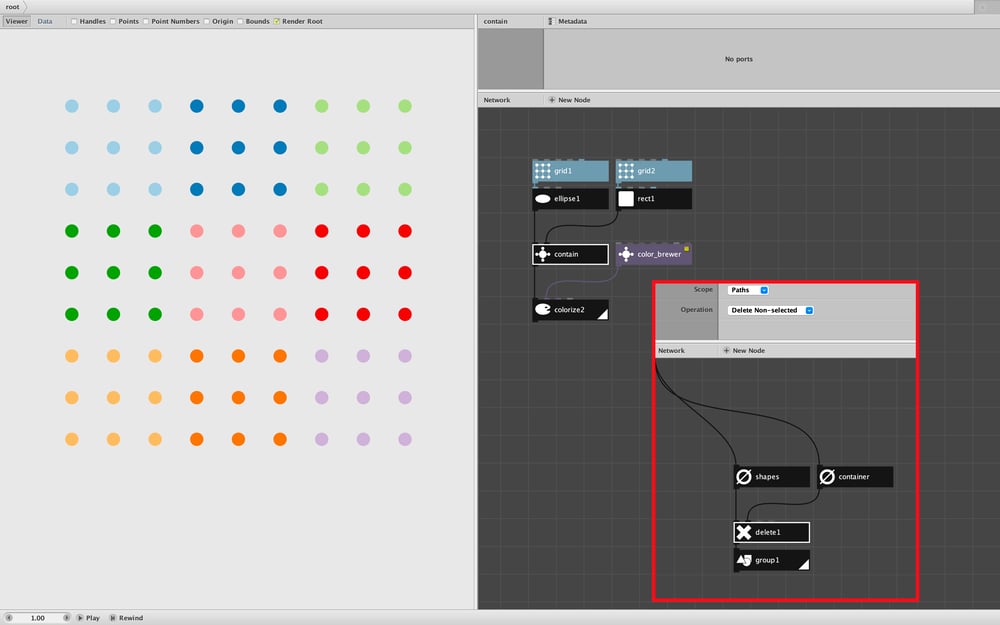Start animation with the Play button
1000x625 pixels.
pyautogui.click(x=89, y=618)
